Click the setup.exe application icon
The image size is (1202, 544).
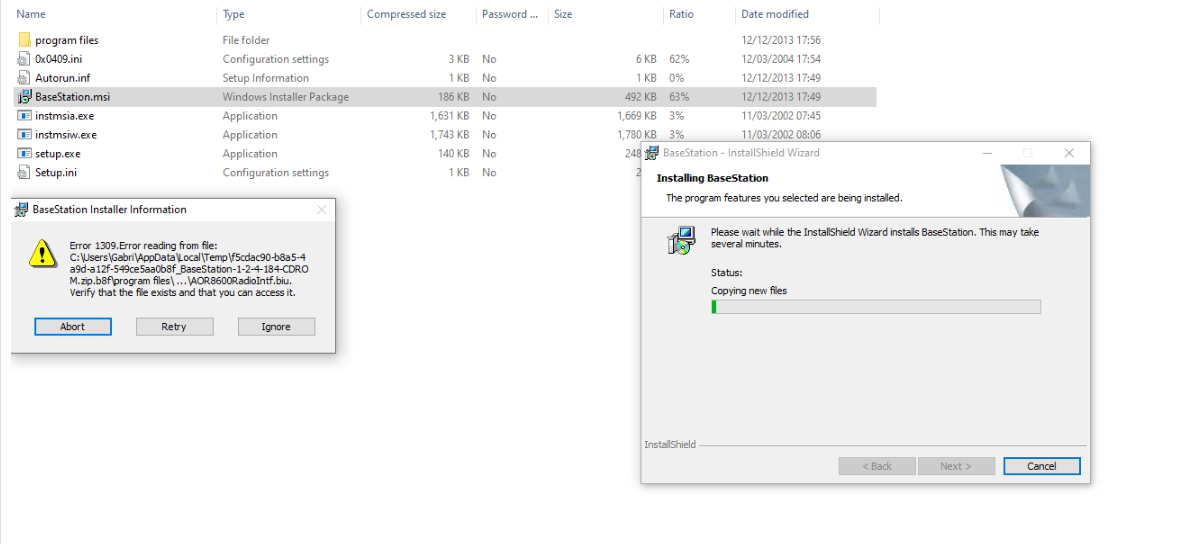(x=24, y=154)
